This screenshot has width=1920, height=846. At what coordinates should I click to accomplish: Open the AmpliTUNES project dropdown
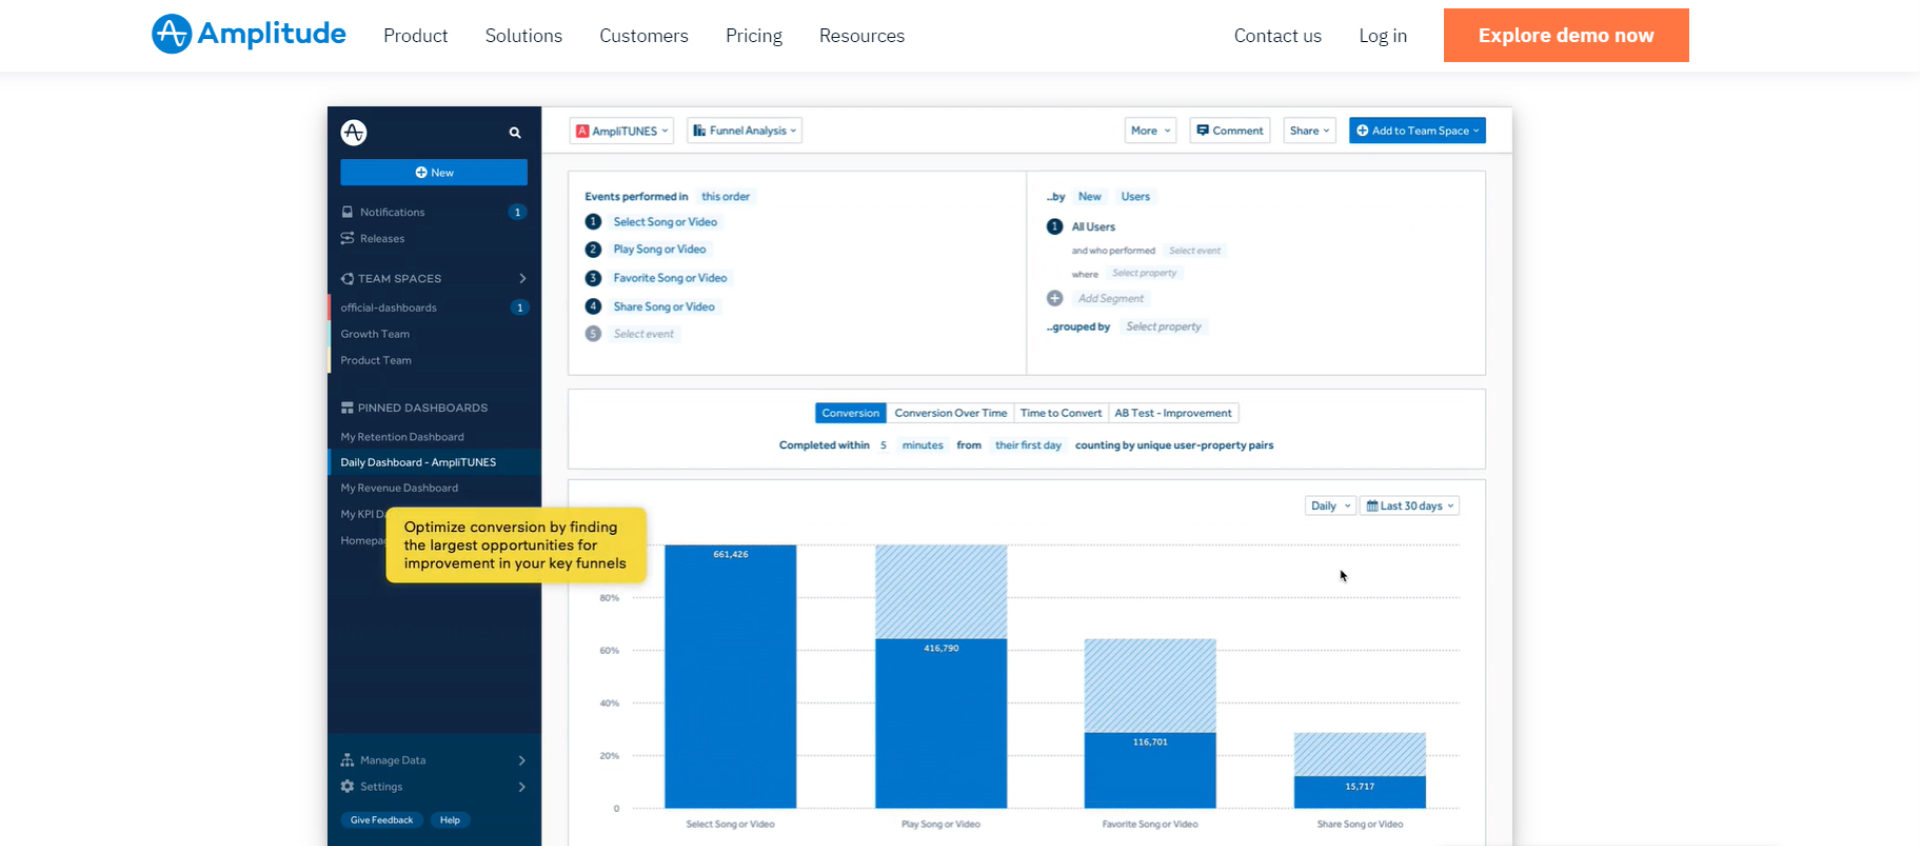coord(621,131)
